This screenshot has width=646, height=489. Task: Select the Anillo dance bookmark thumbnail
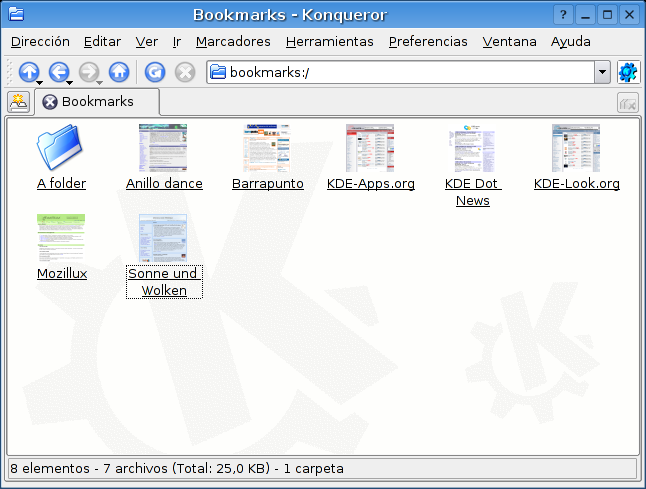point(163,147)
